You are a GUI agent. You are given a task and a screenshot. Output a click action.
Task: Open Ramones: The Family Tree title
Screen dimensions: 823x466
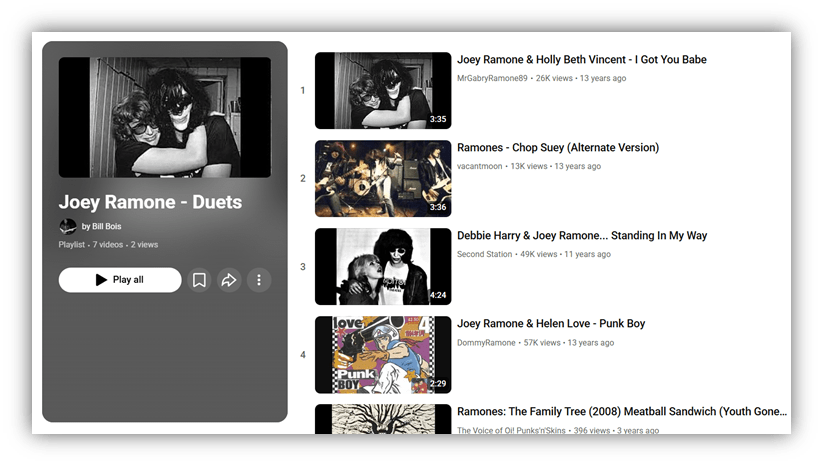pyautogui.click(x=621, y=412)
